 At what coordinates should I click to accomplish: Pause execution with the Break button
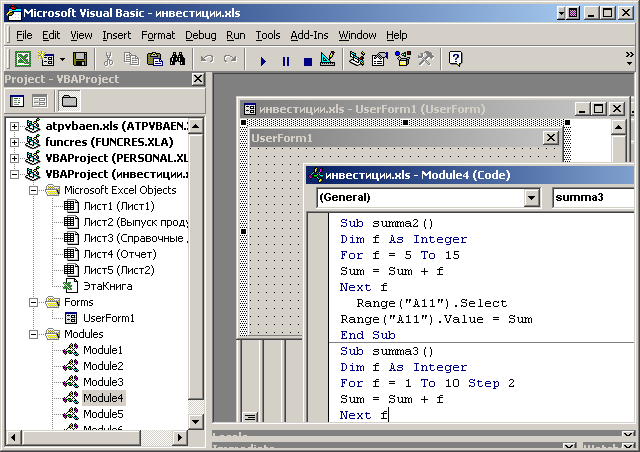(x=286, y=61)
